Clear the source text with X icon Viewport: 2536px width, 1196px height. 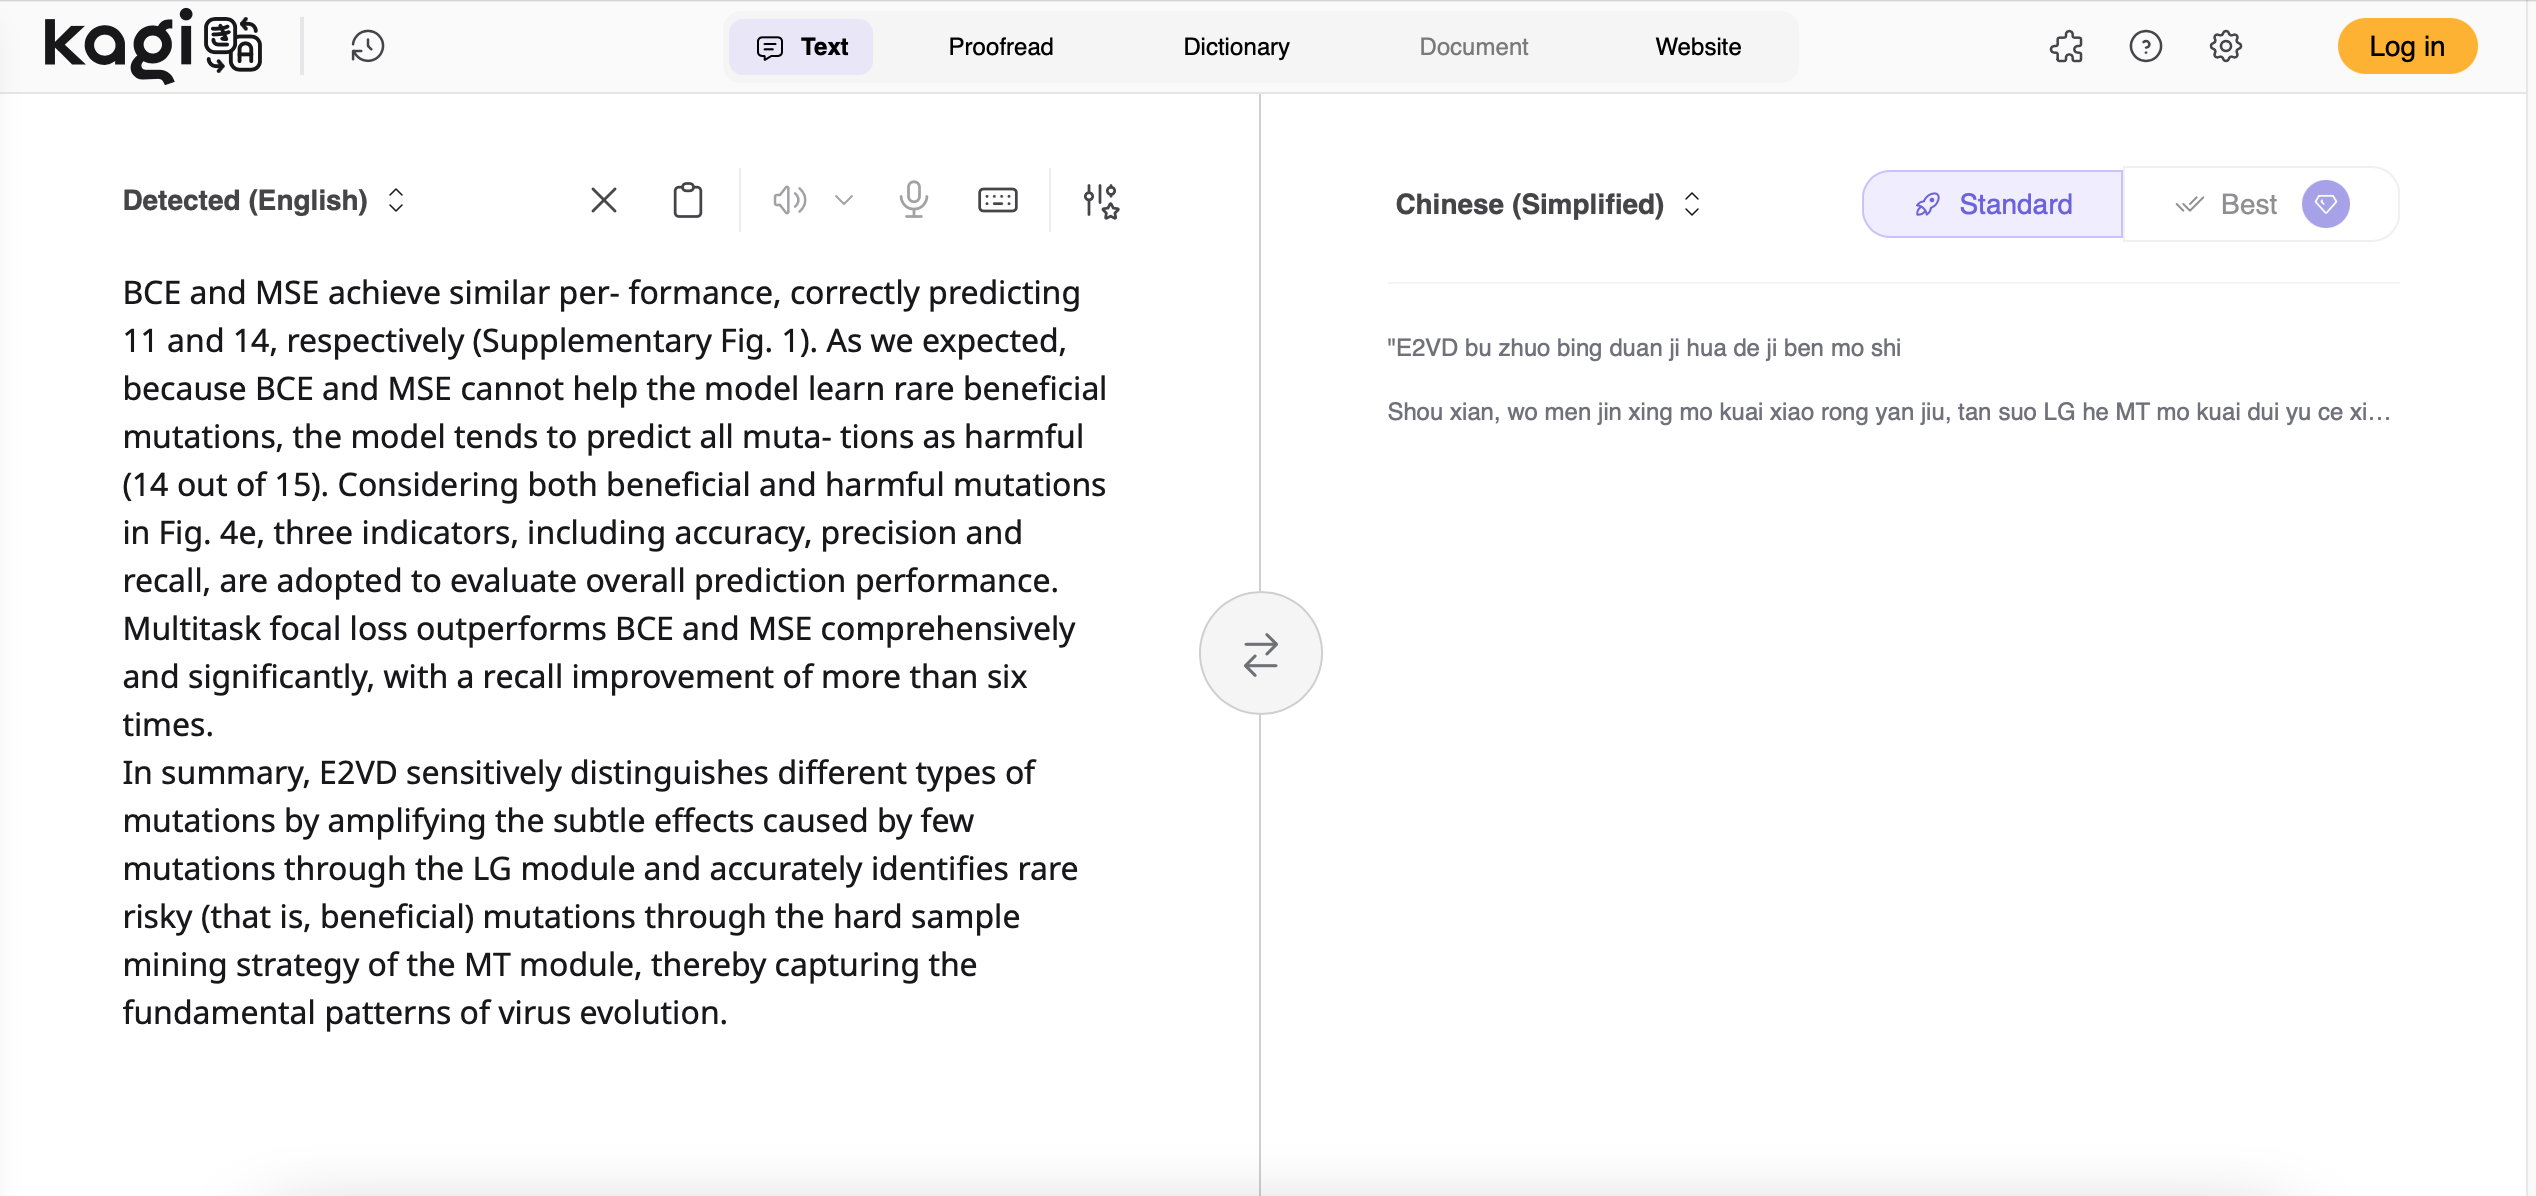tap(604, 200)
